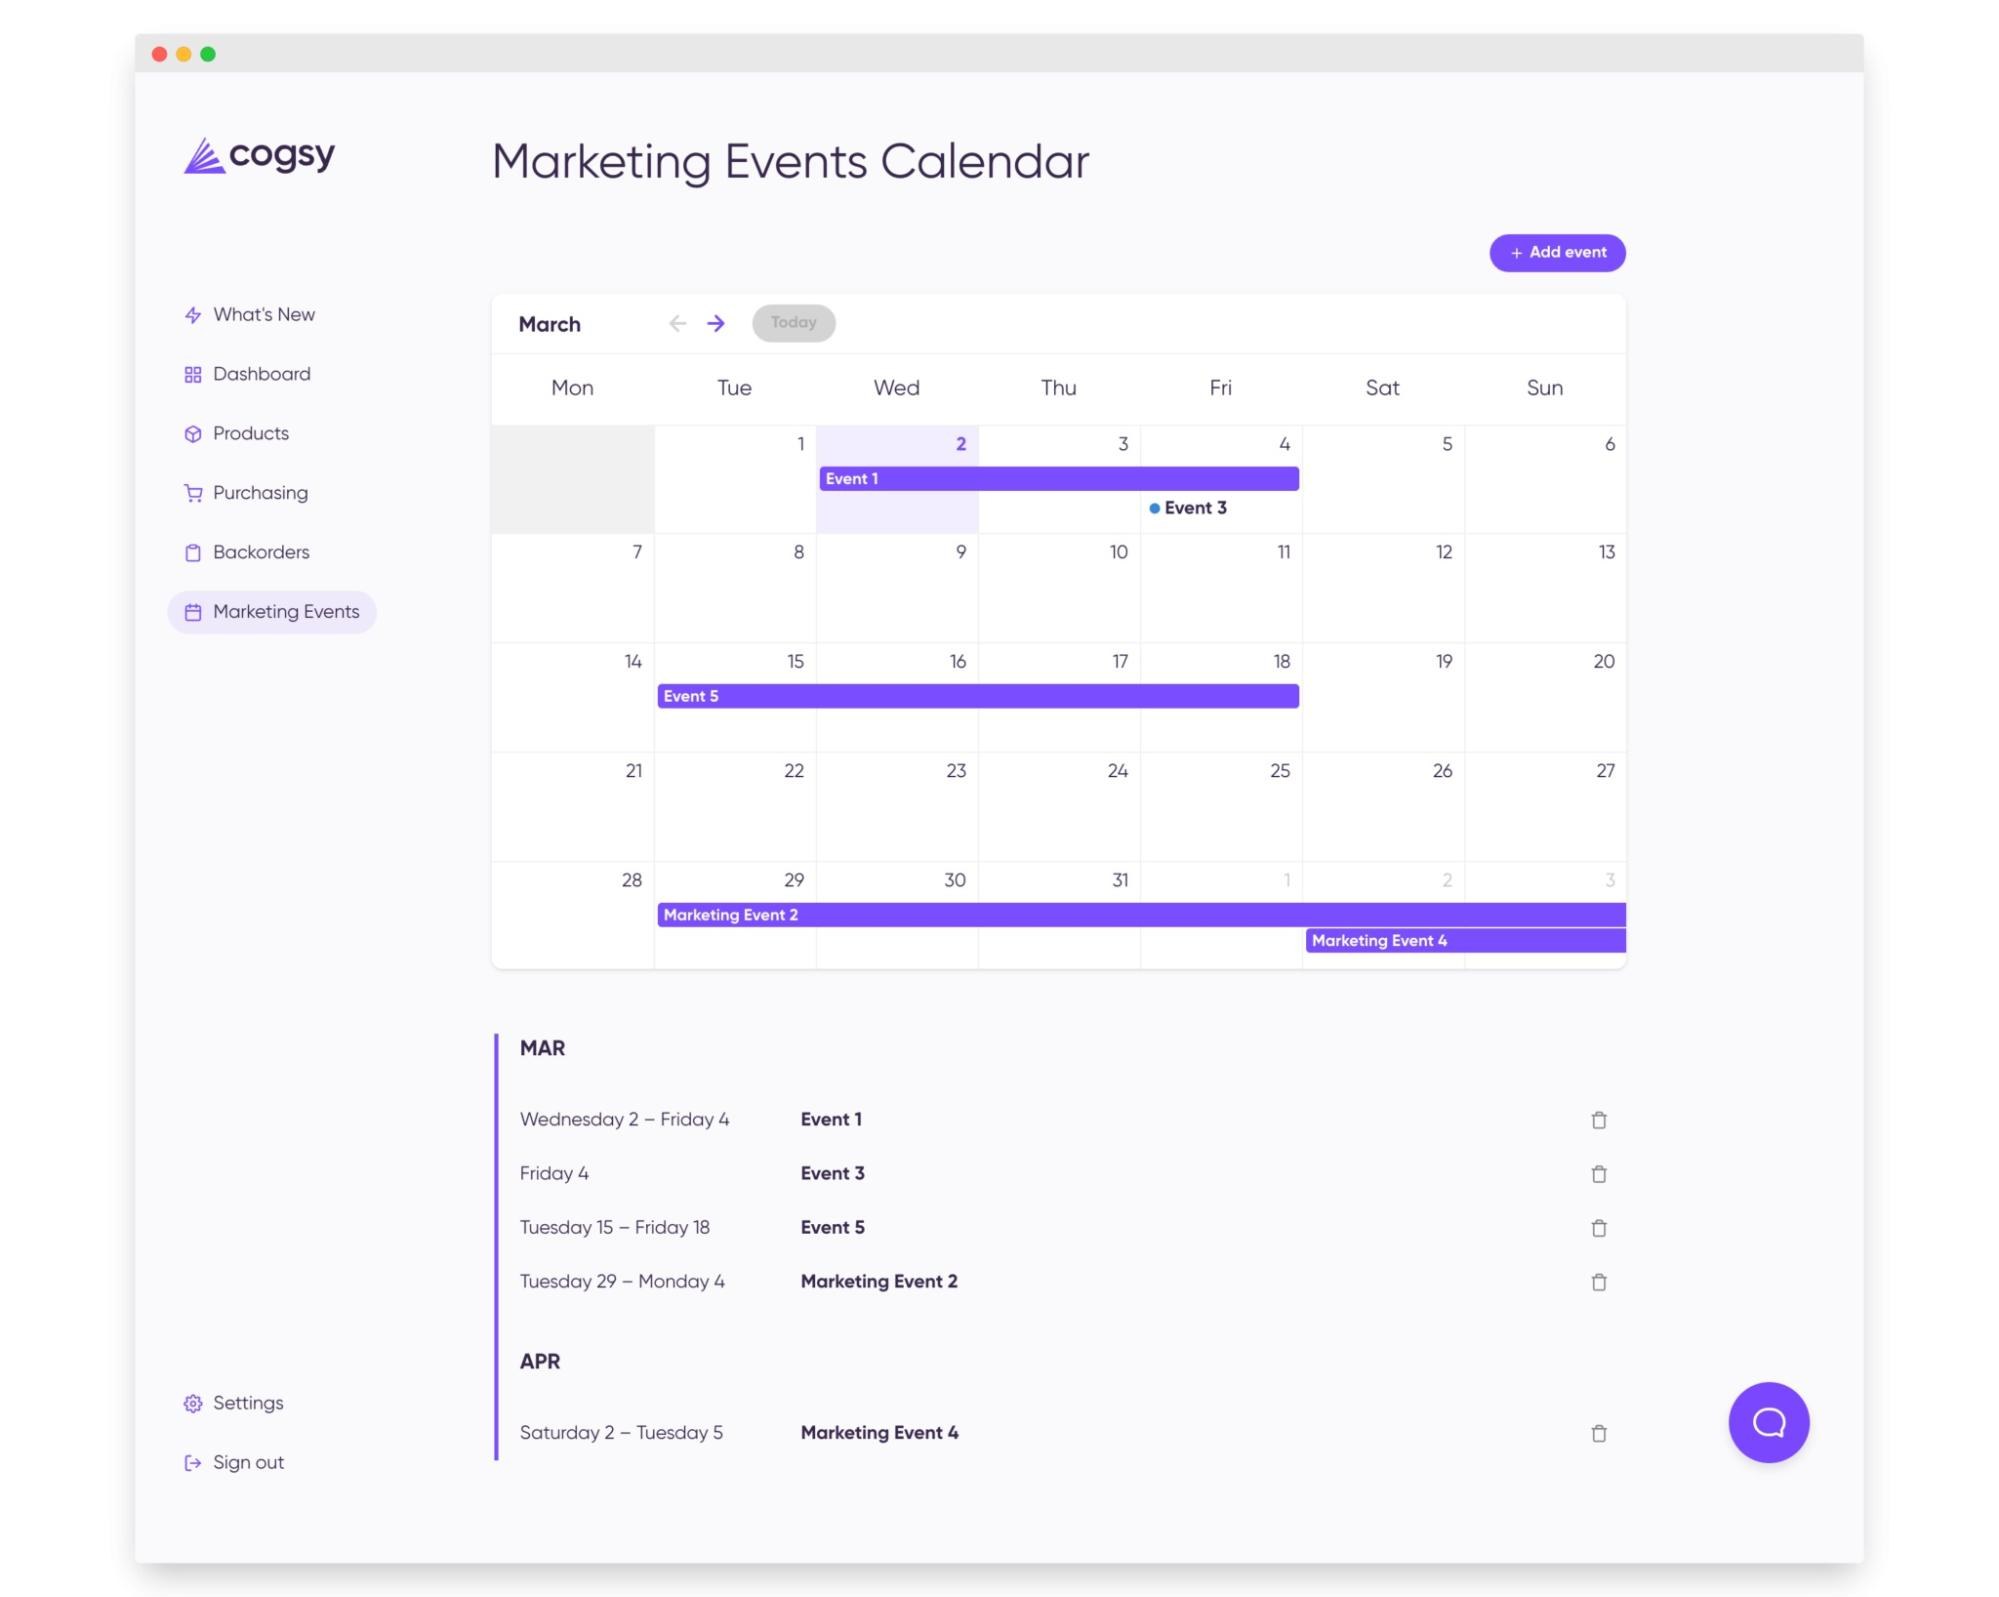Click the Backorders clipboard icon
This screenshot has height=1597, width=1999.
point(193,553)
